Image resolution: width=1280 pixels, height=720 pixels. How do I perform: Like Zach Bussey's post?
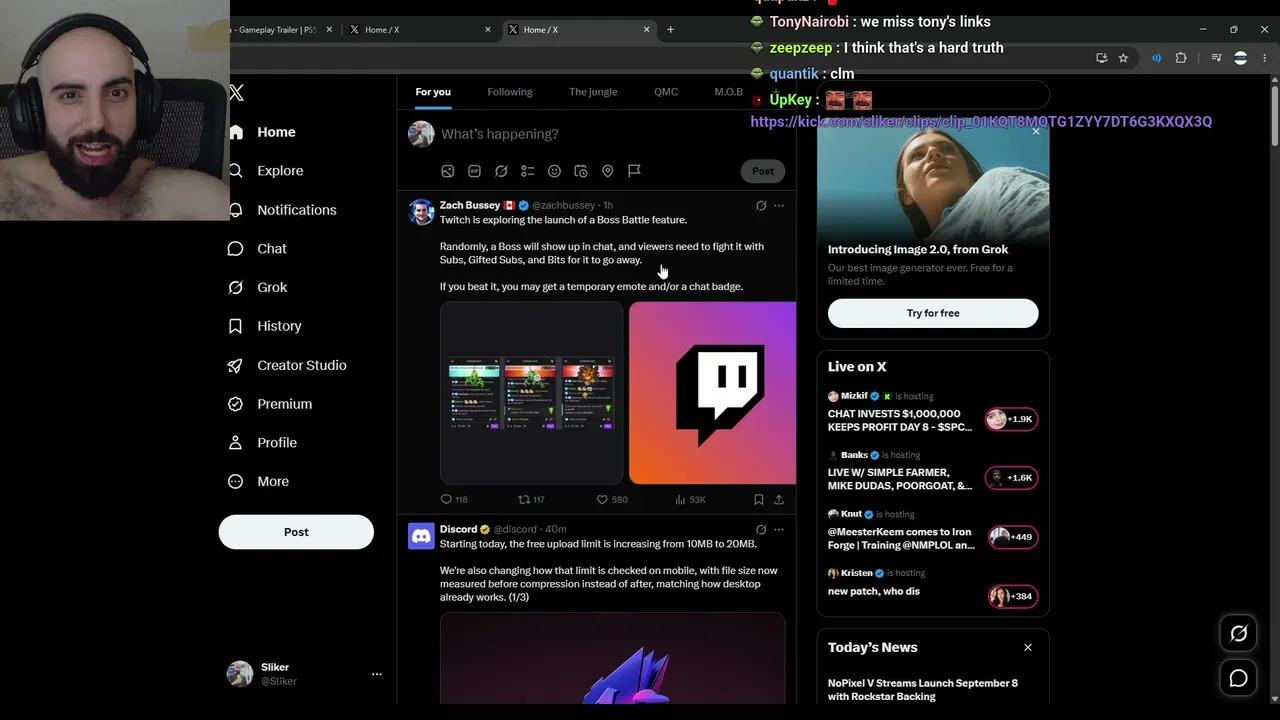click(x=612, y=499)
